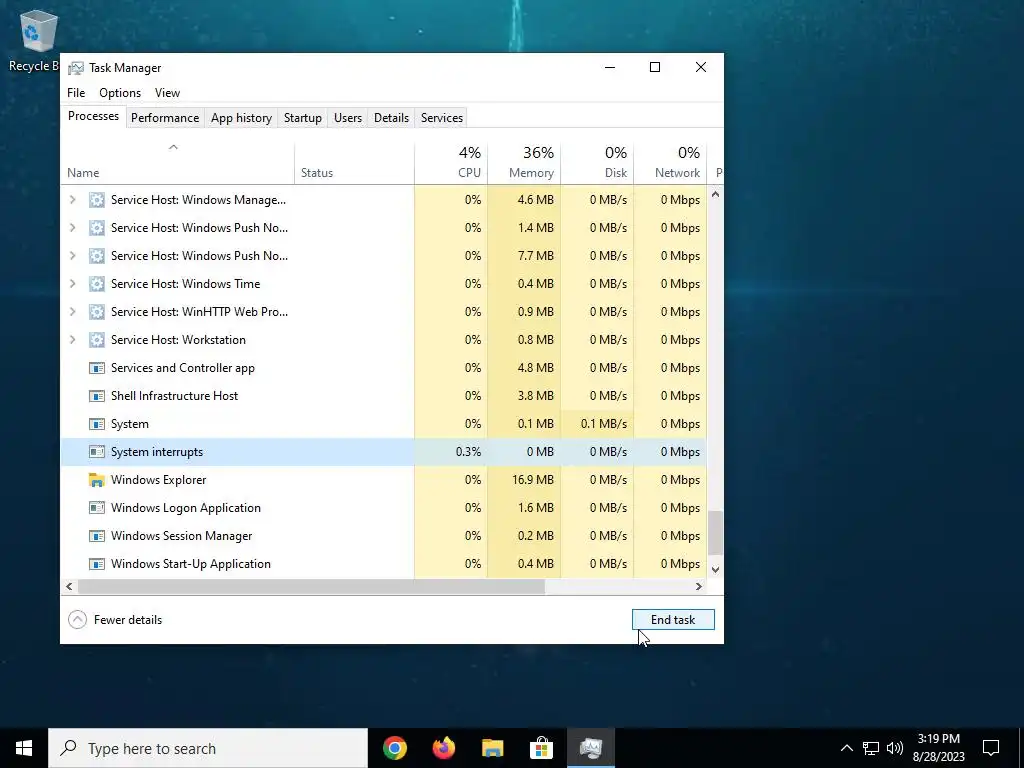Switch to the Services tab
The image size is (1024, 768).
pyautogui.click(x=441, y=118)
